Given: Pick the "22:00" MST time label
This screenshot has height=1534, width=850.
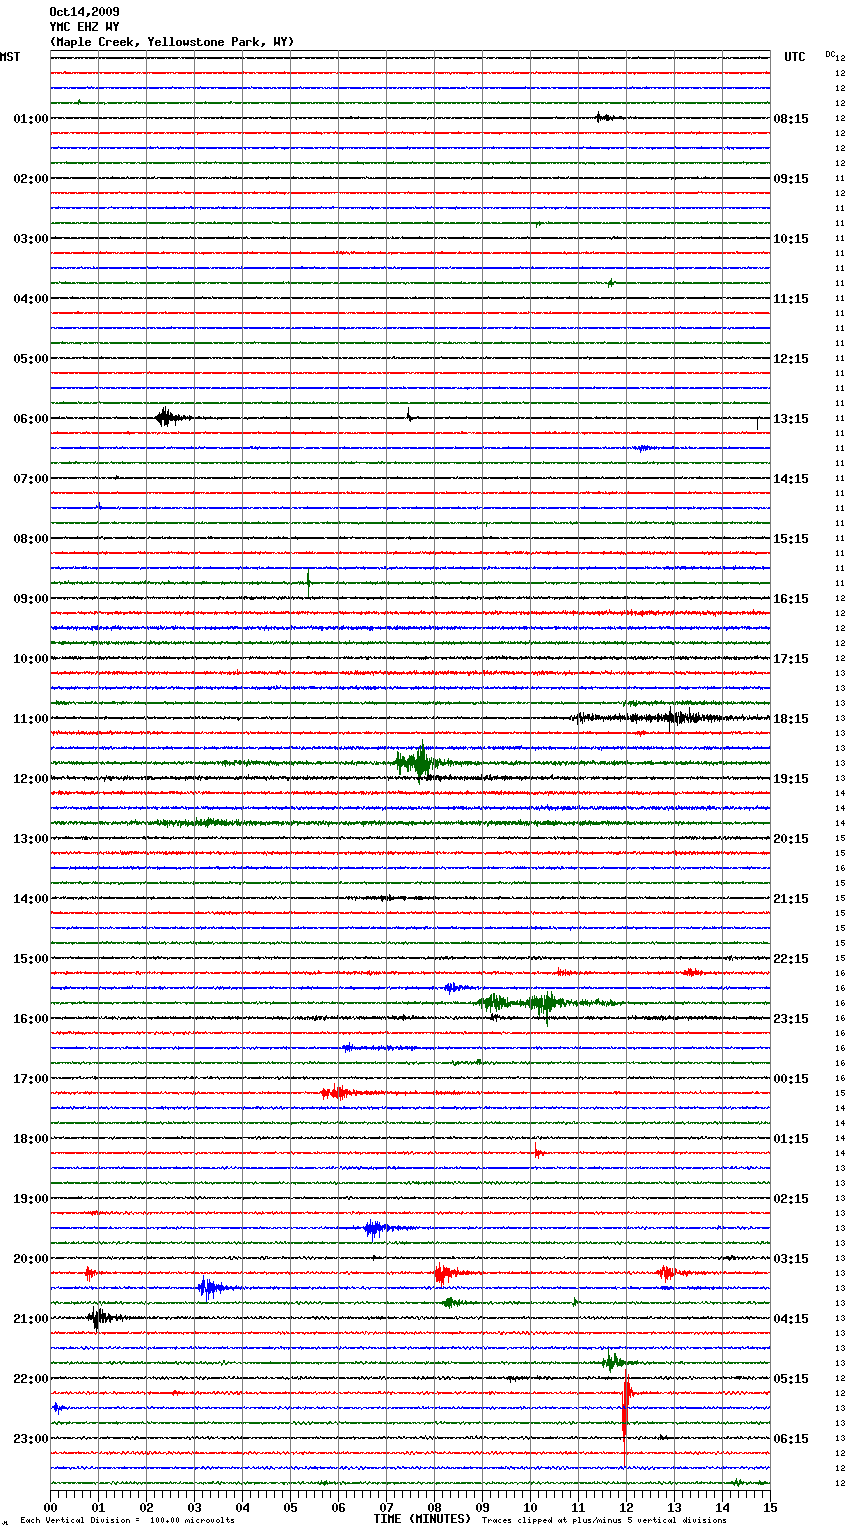Looking at the screenshot, I should pos(31,1379).
